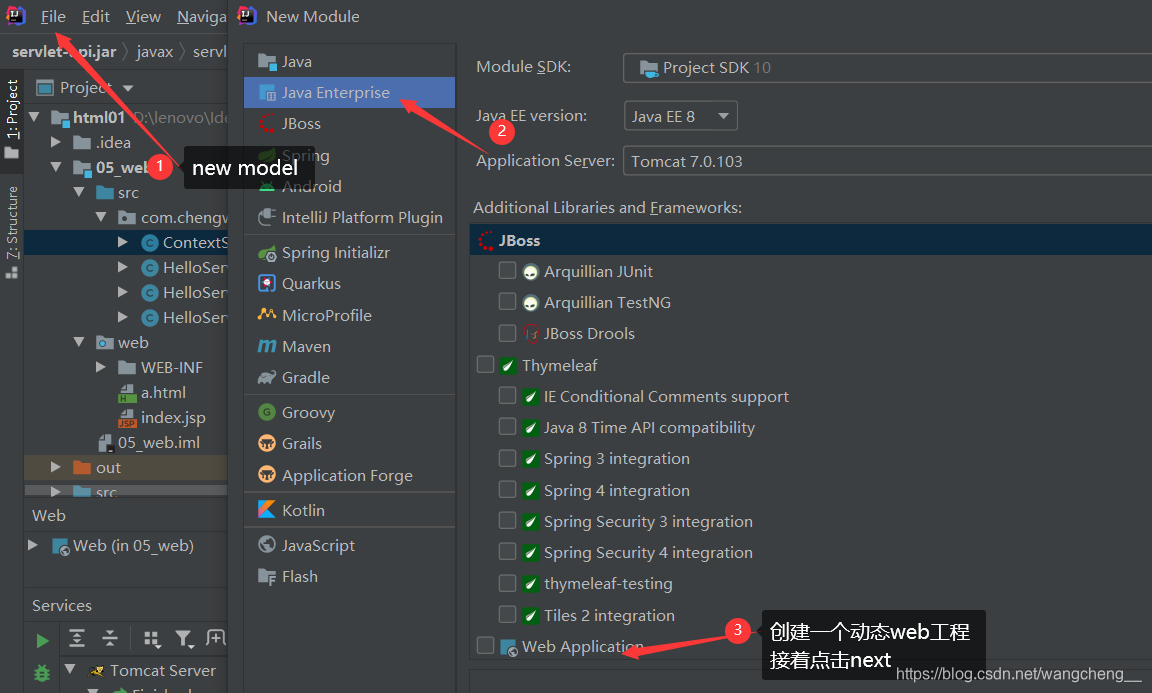Expand the out folder
This screenshot has height=693, width=1152.
click(56, 467)
